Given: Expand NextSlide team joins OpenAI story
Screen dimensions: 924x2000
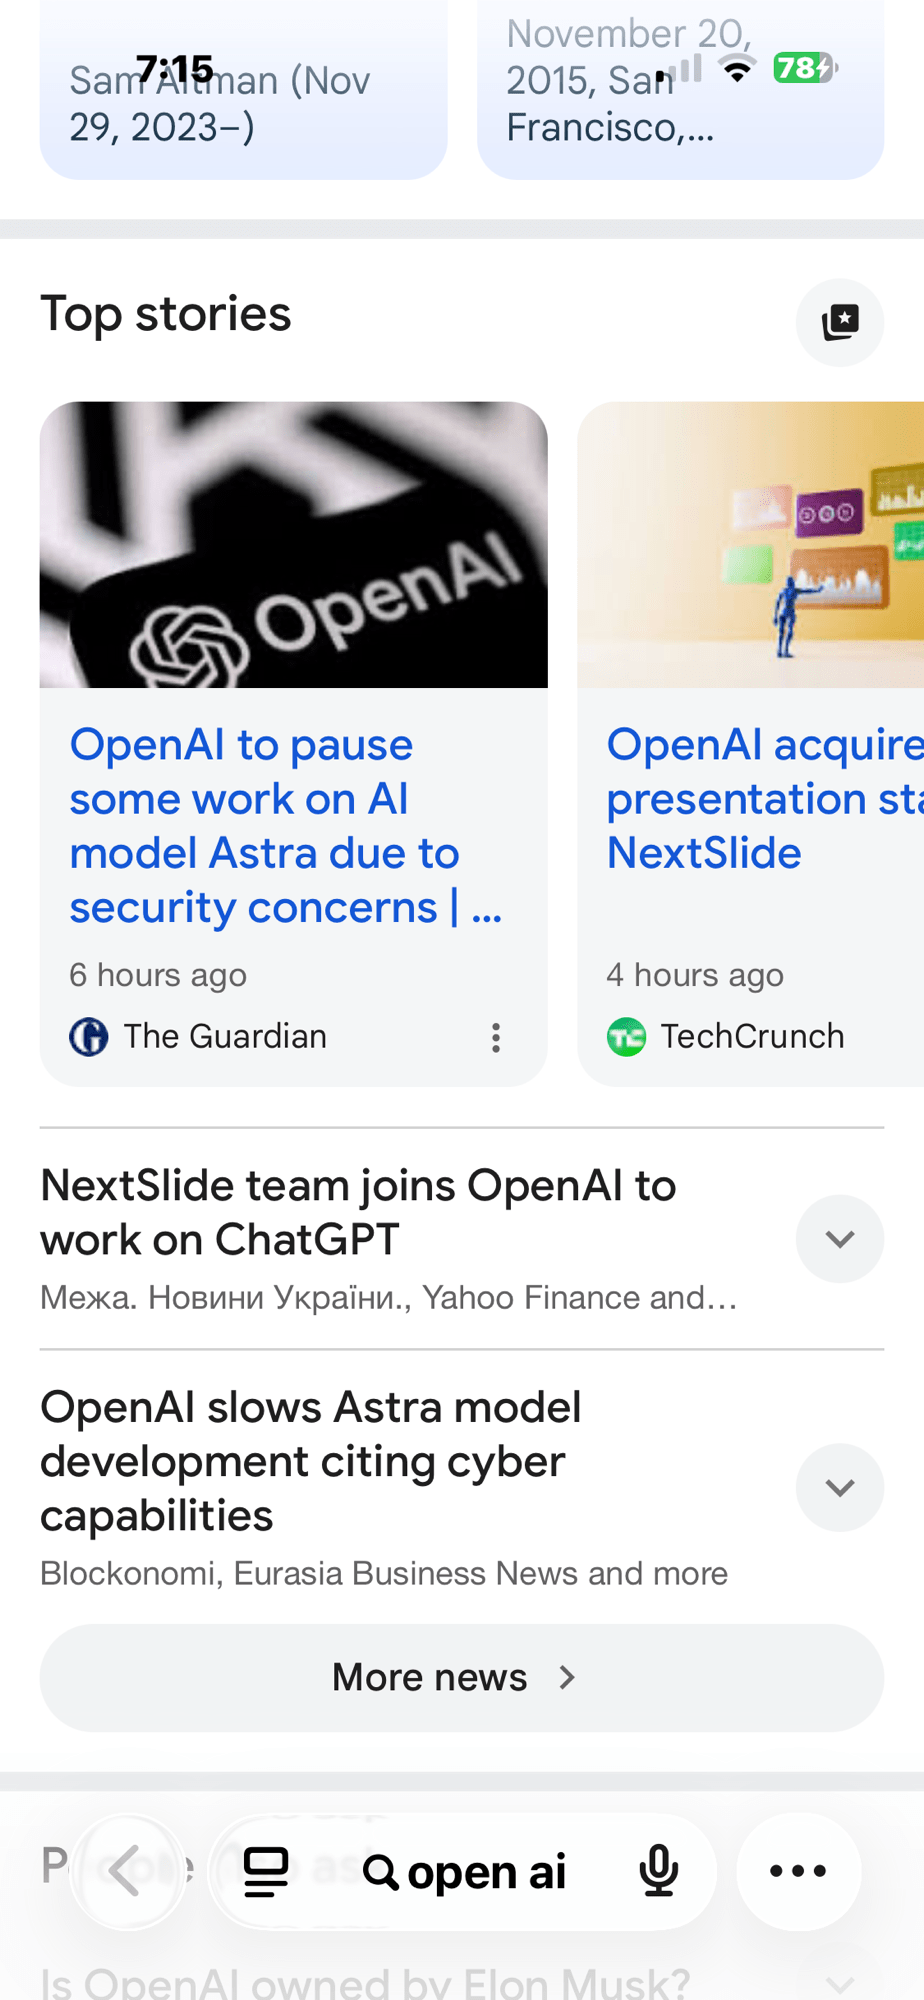Looking at the screenshot, I should tap(840, 1239).
